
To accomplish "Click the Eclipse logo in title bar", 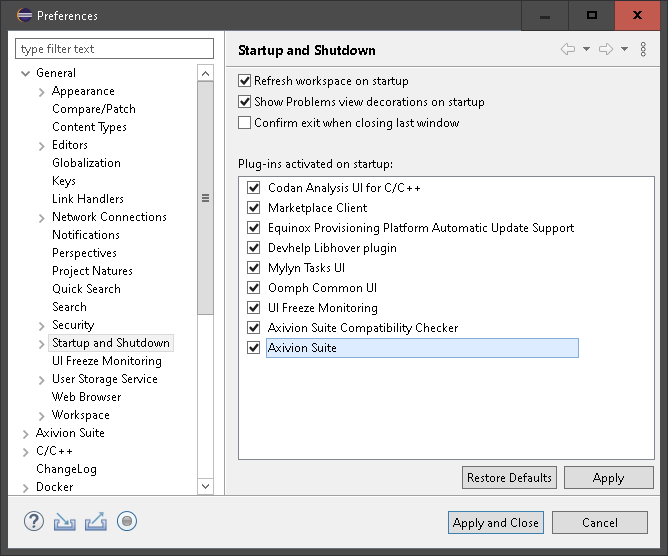I will tap(24, 15).
